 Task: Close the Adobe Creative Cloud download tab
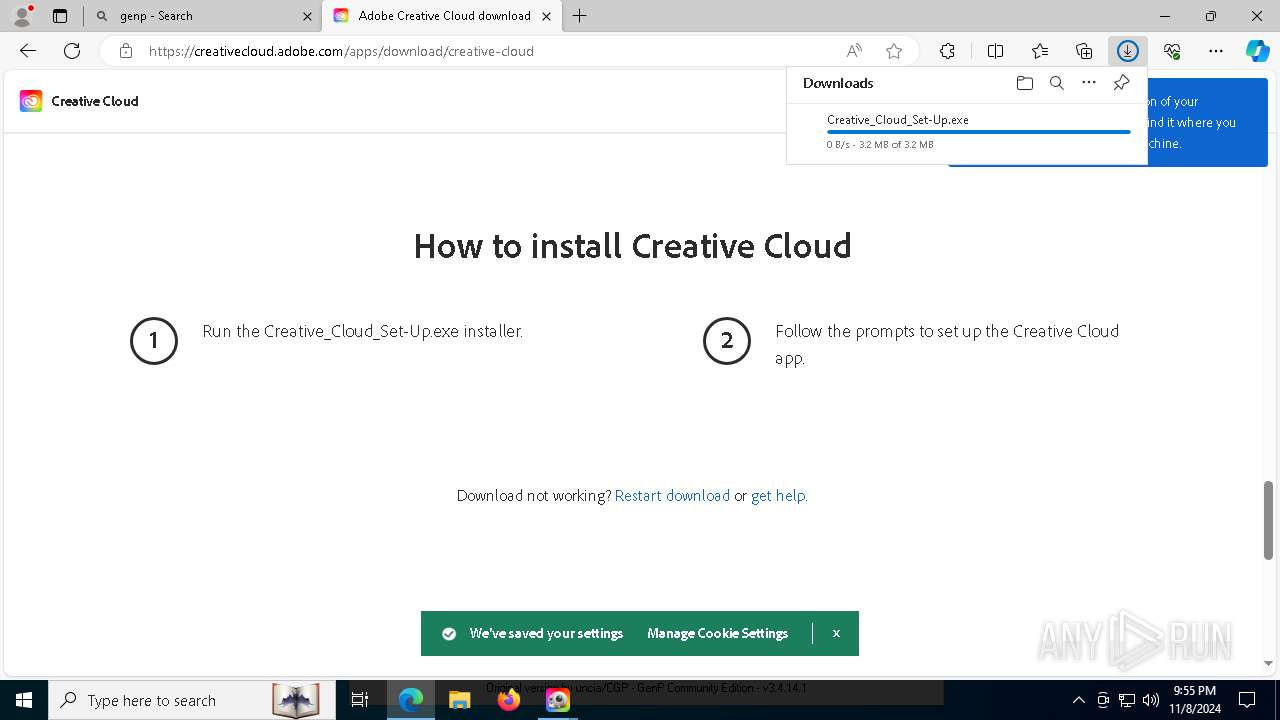[546, 16]
